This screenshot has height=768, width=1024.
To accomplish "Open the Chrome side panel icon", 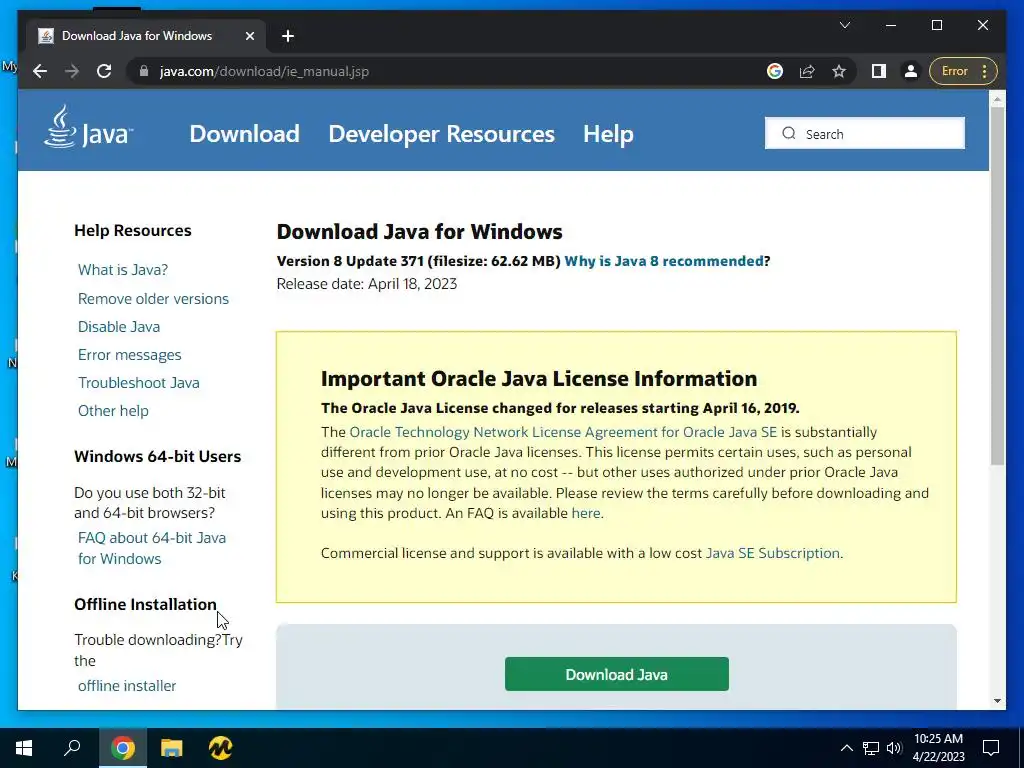I will (879, 71).
